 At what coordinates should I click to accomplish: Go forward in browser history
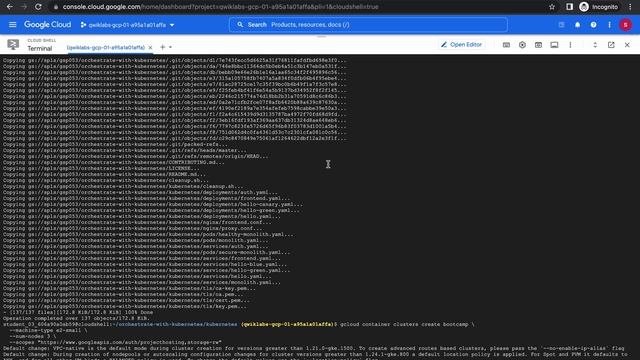tap(24, 7)
